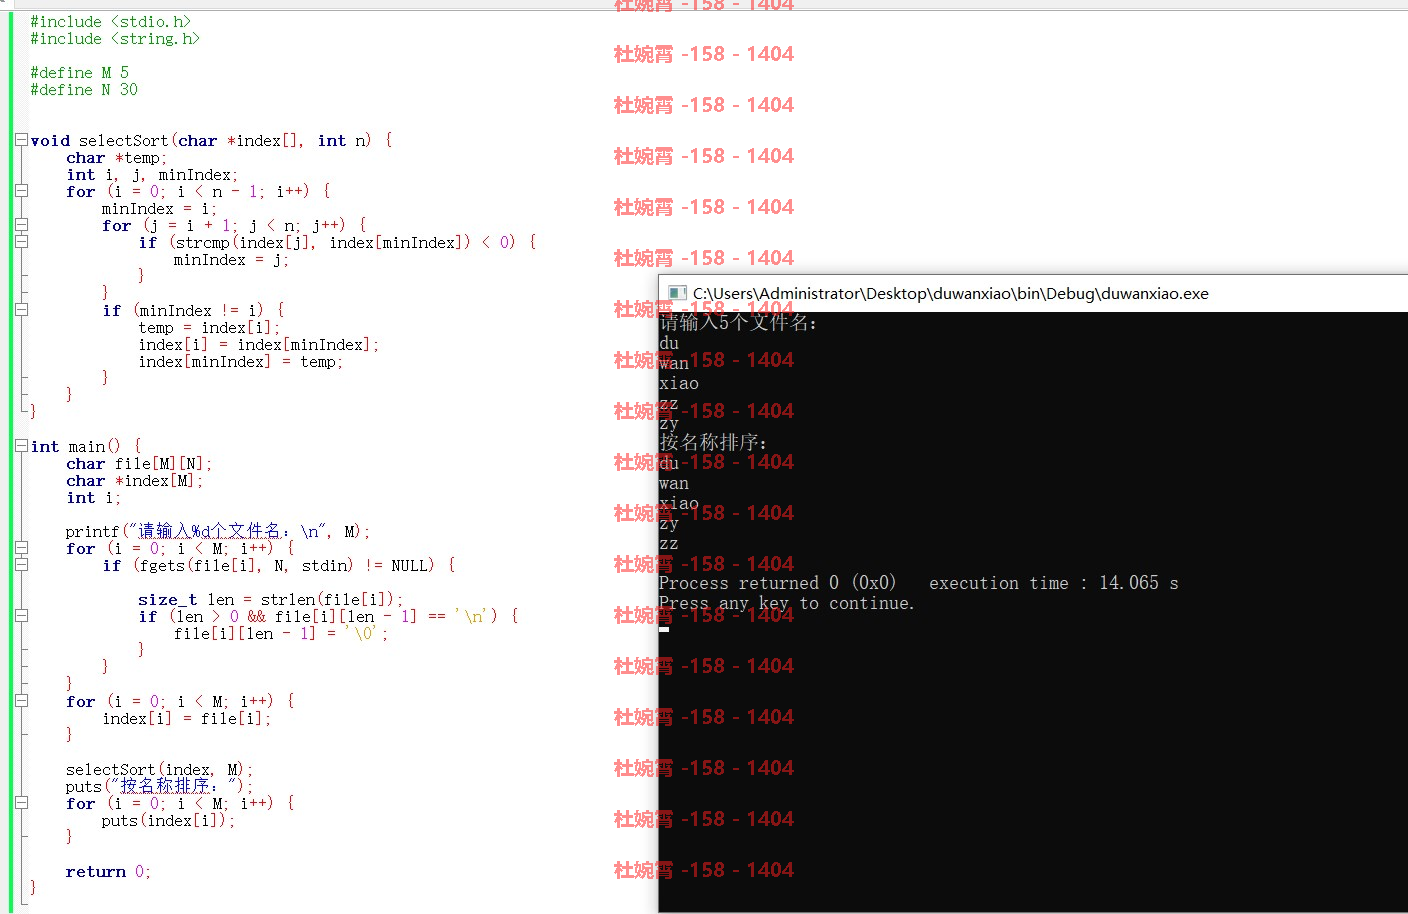The width and height of the screenshot is (1408, 914).
Task: Click the line int i, j, minIndex;
Action: click(152, 174)
